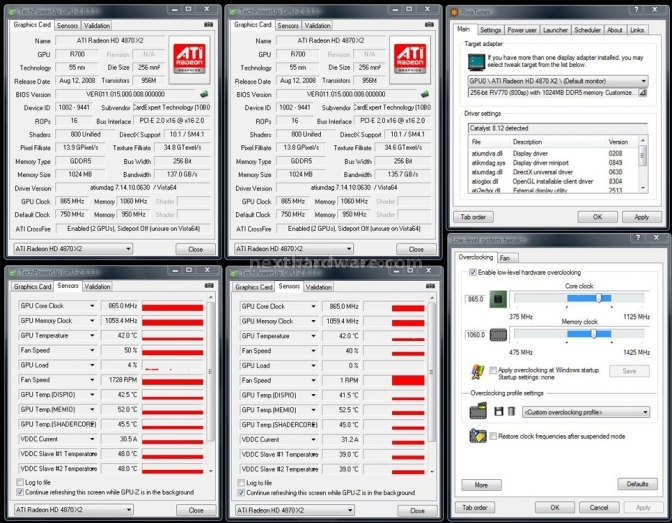This screenshot has height=523, width=672.
Task: Select the atikmdag.sys driver miniport row
Action: click(x=552, y=162)
